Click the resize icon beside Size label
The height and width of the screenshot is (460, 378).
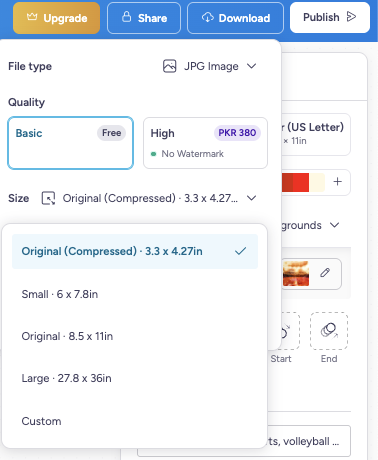48,198
